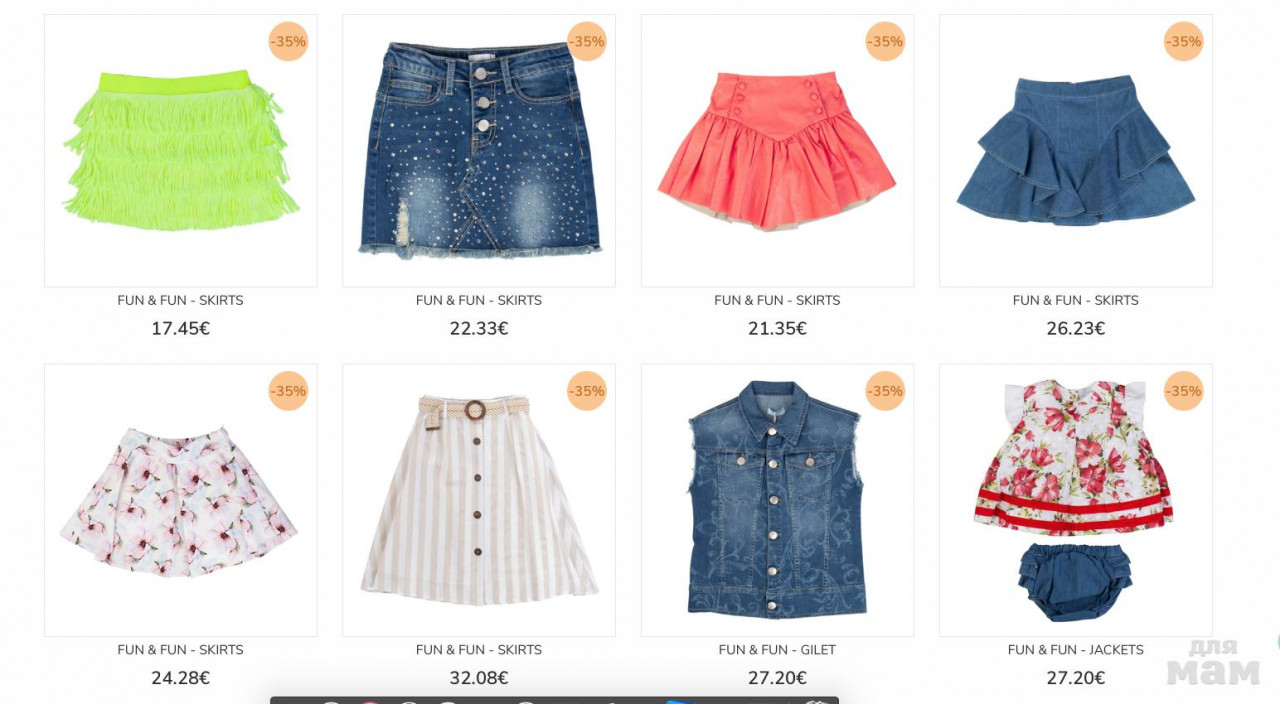
Task: Open SKIRTS title under rhinestone denim skirt
Action: click(x=479, y=300)
